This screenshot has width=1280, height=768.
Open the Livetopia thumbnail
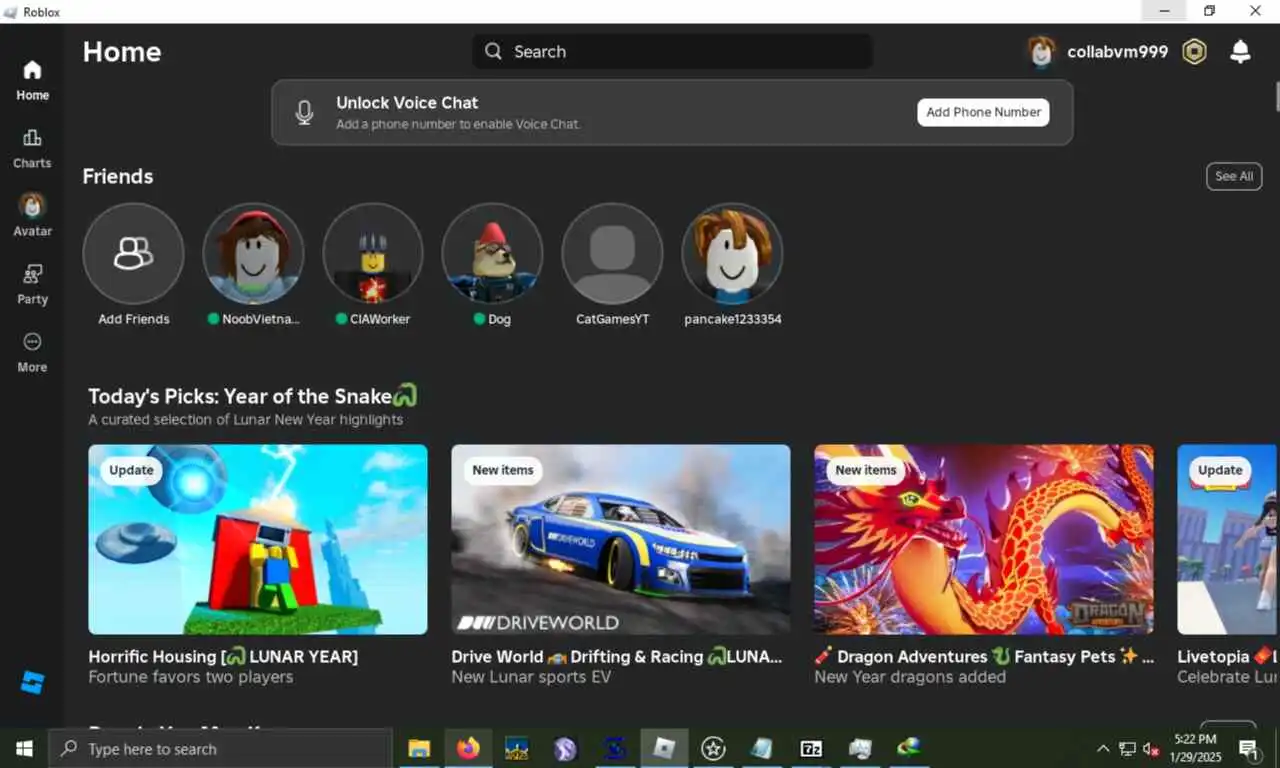pos(1228,539)
